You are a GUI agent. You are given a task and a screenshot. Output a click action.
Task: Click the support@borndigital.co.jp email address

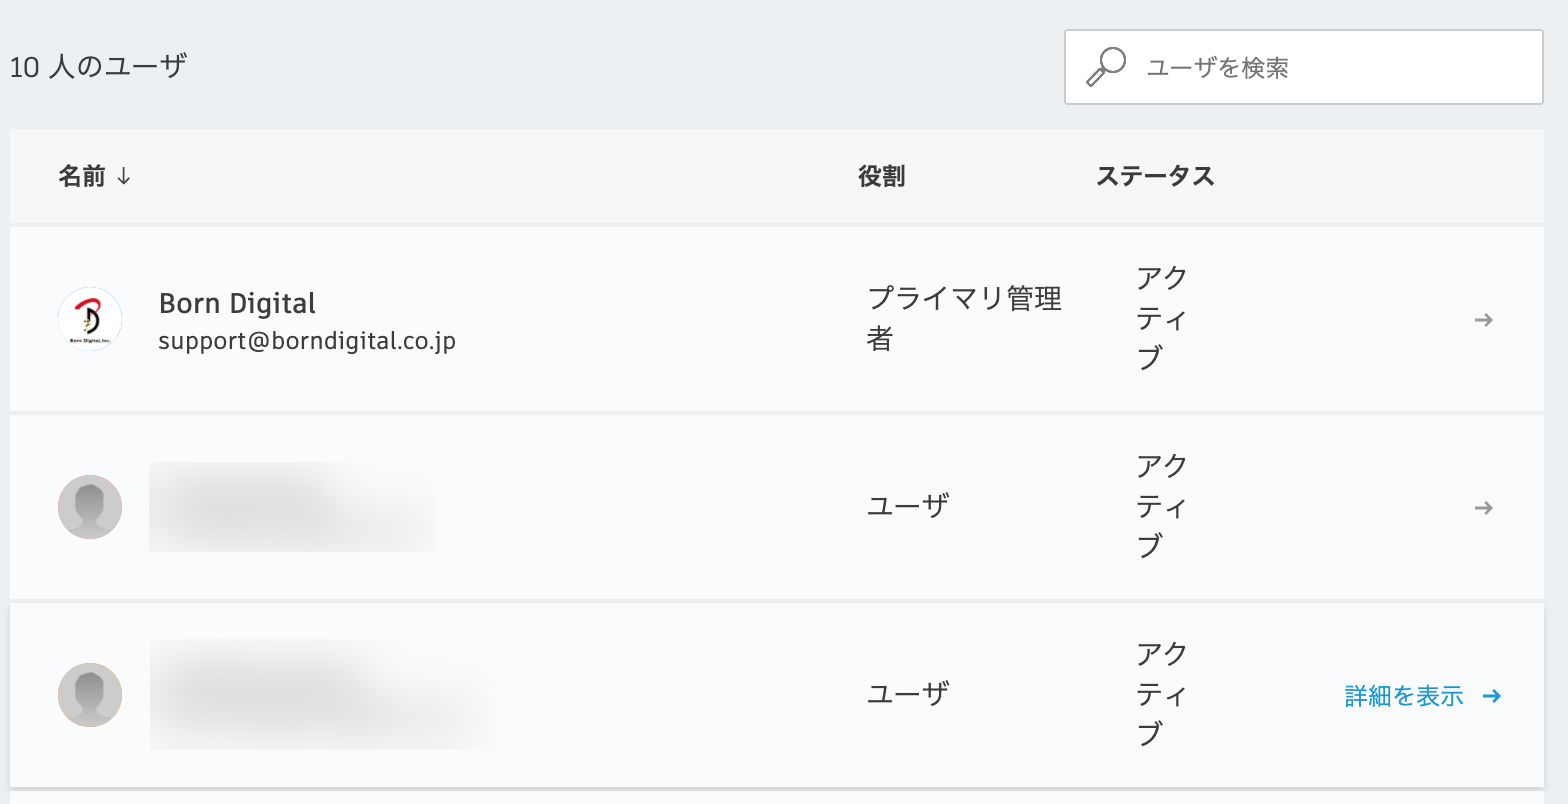(307, 341)
